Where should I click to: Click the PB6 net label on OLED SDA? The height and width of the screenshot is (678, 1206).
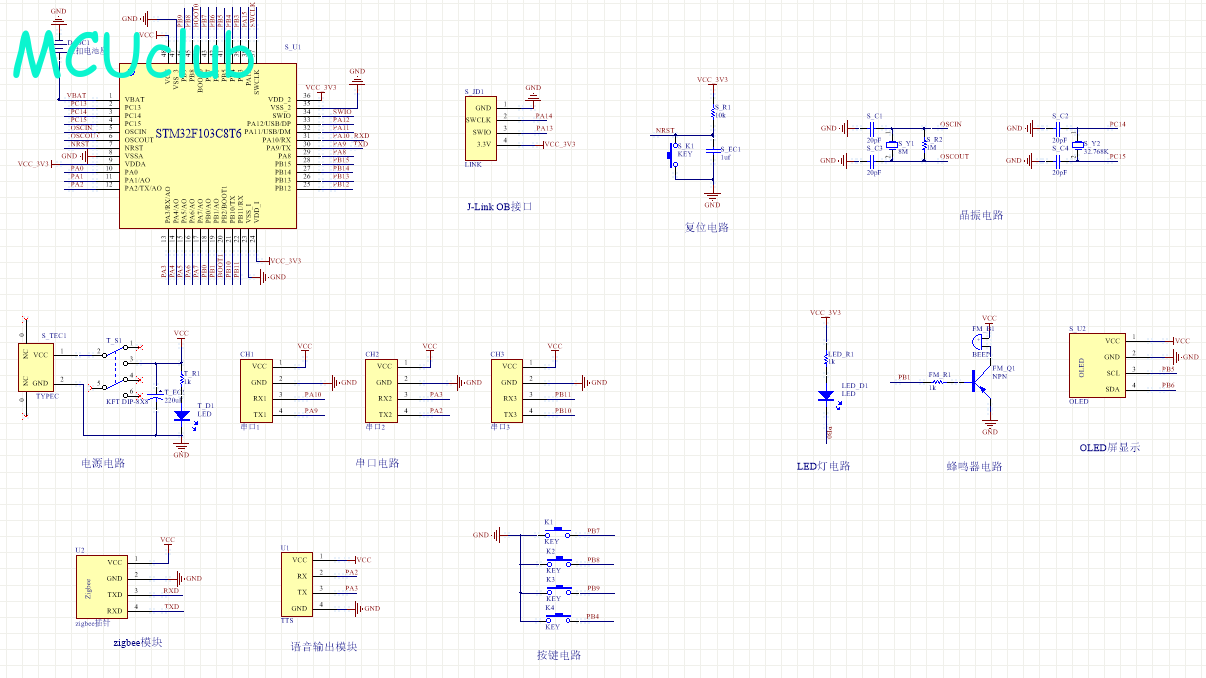point(1168,385)
